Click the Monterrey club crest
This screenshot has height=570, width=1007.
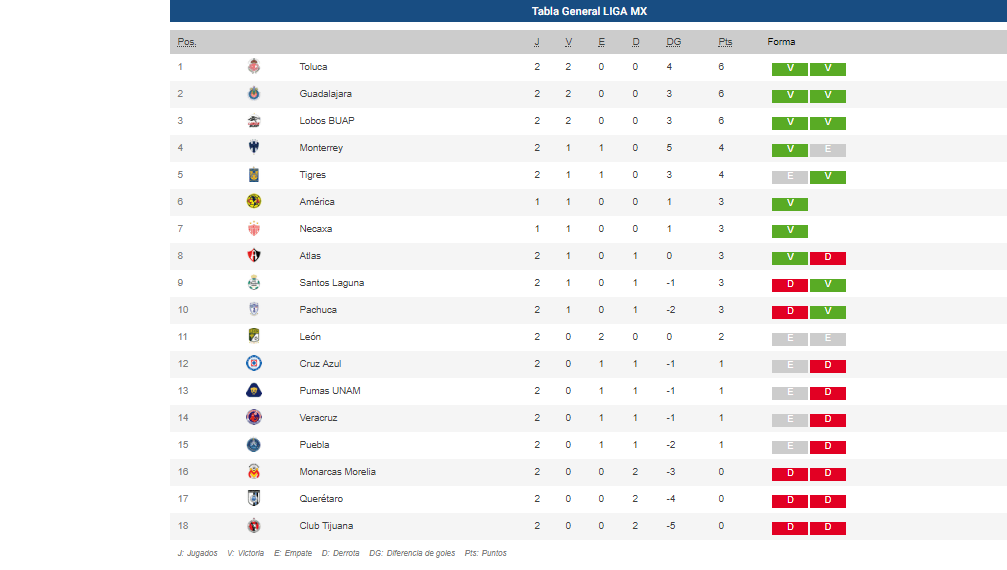254,148
